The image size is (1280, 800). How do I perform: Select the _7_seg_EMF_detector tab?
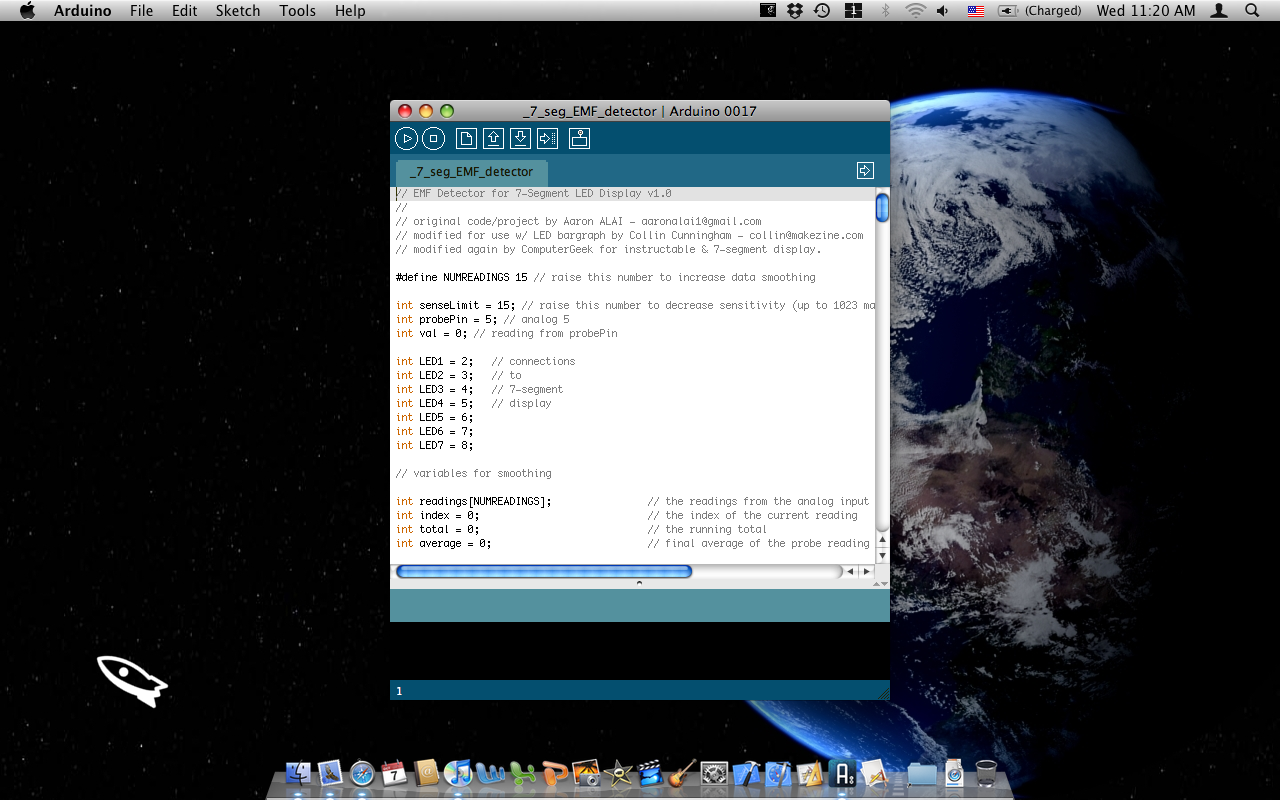click(472, 172)
